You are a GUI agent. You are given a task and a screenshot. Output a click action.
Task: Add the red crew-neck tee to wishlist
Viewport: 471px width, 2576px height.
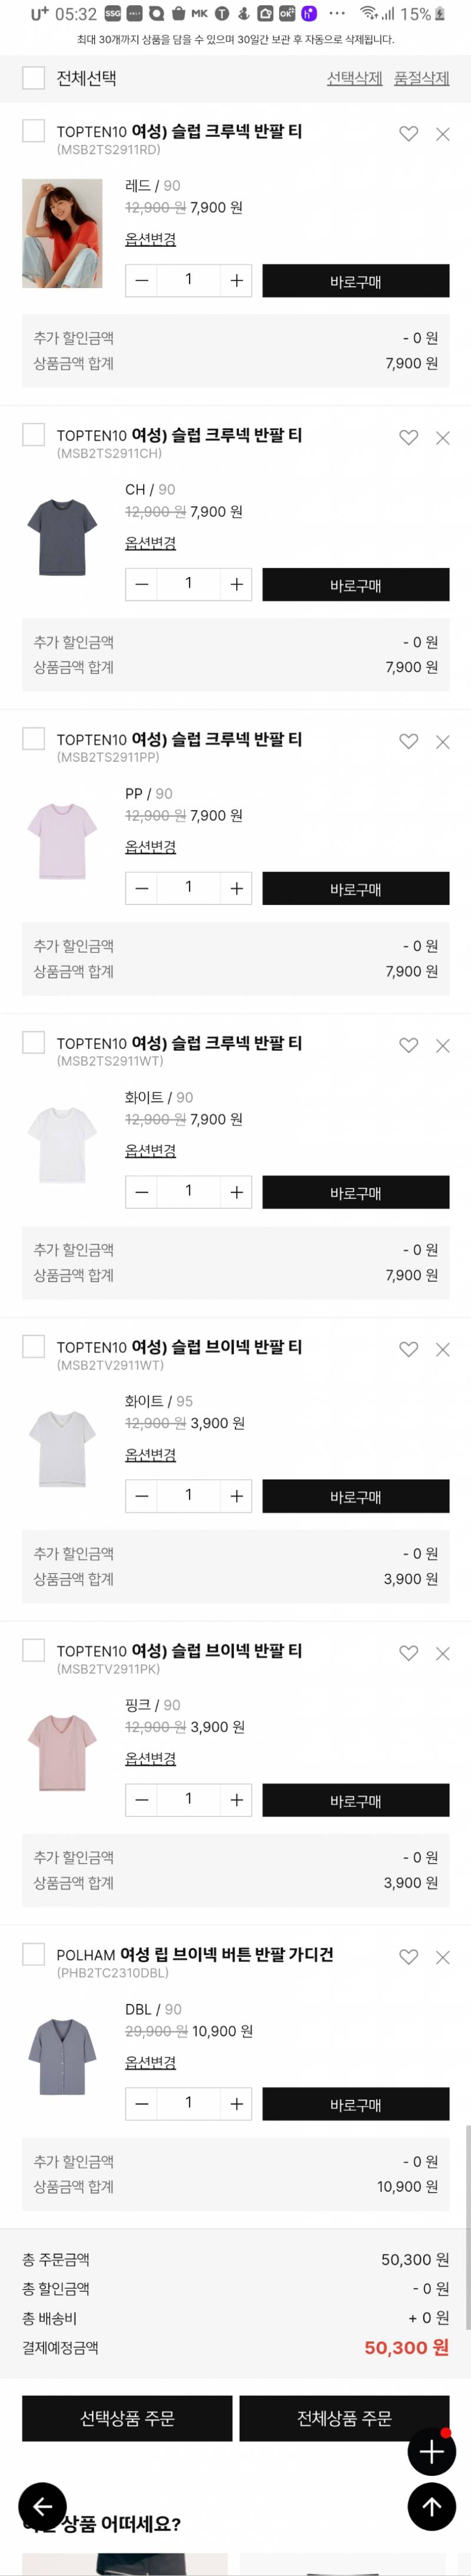(x=409, y=131)
